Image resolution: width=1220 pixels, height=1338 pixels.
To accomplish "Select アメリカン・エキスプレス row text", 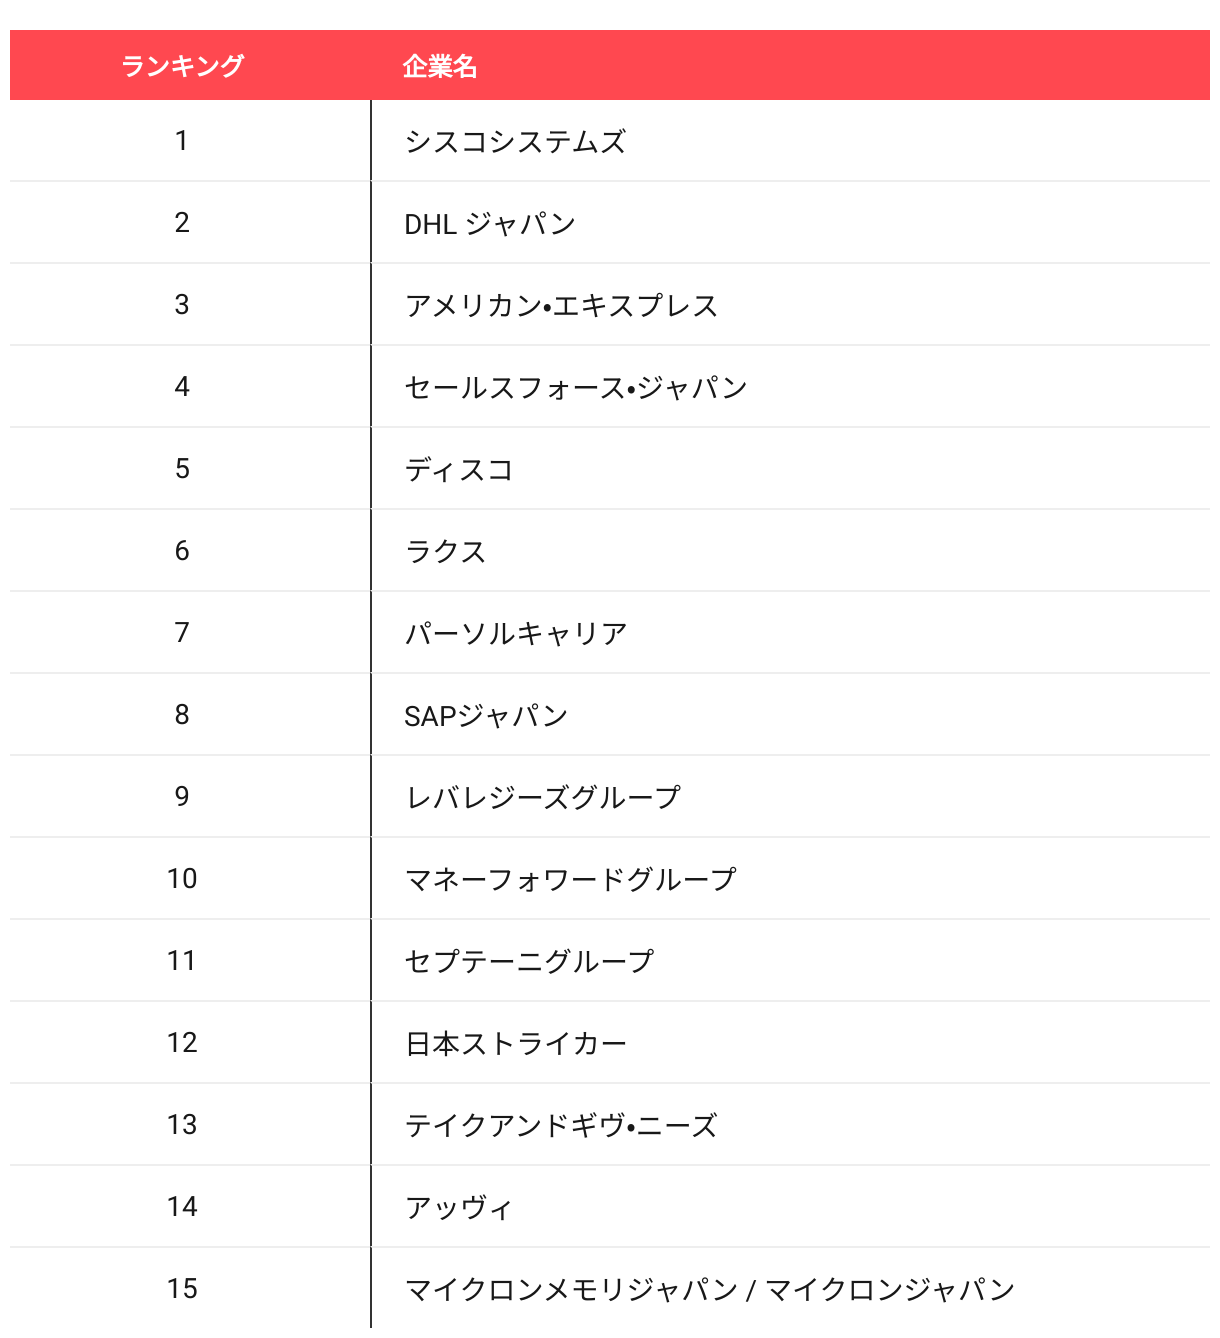I will (x=561, y=306).
